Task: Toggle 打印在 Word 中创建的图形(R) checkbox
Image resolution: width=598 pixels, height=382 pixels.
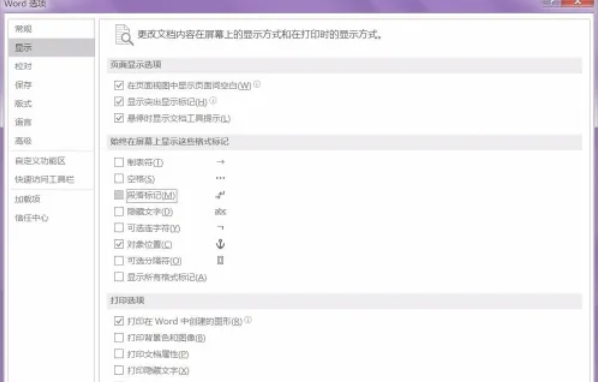Action: tap(119, 321)
